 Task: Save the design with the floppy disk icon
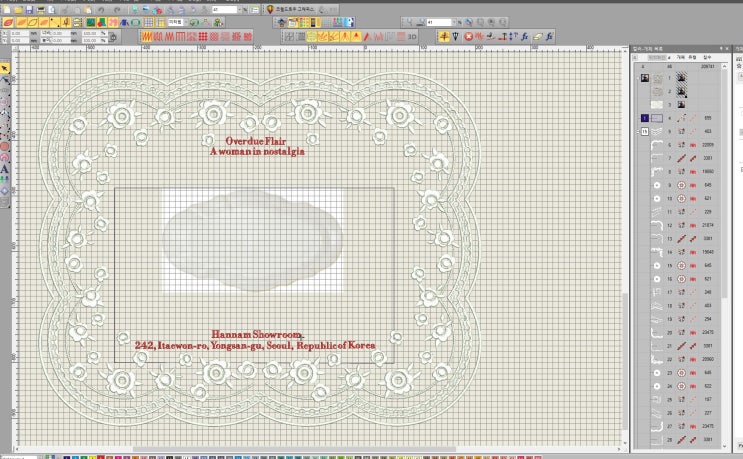coord(29,9)
